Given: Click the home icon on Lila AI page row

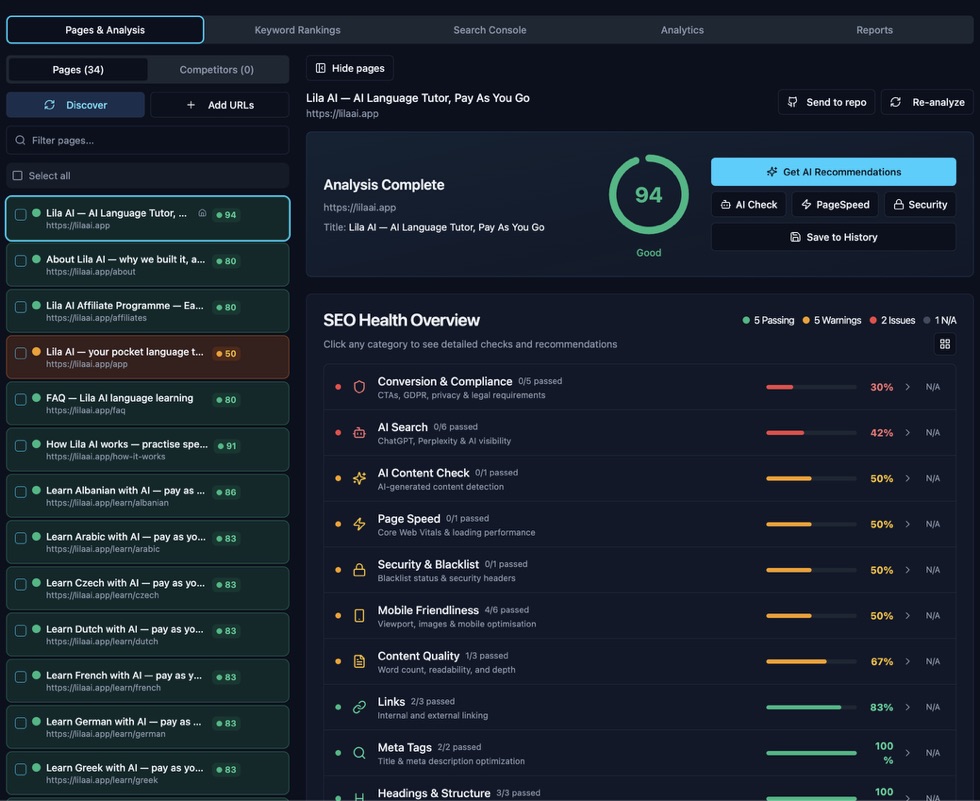Looking at the screenshot, I should [x=202, y=213].
